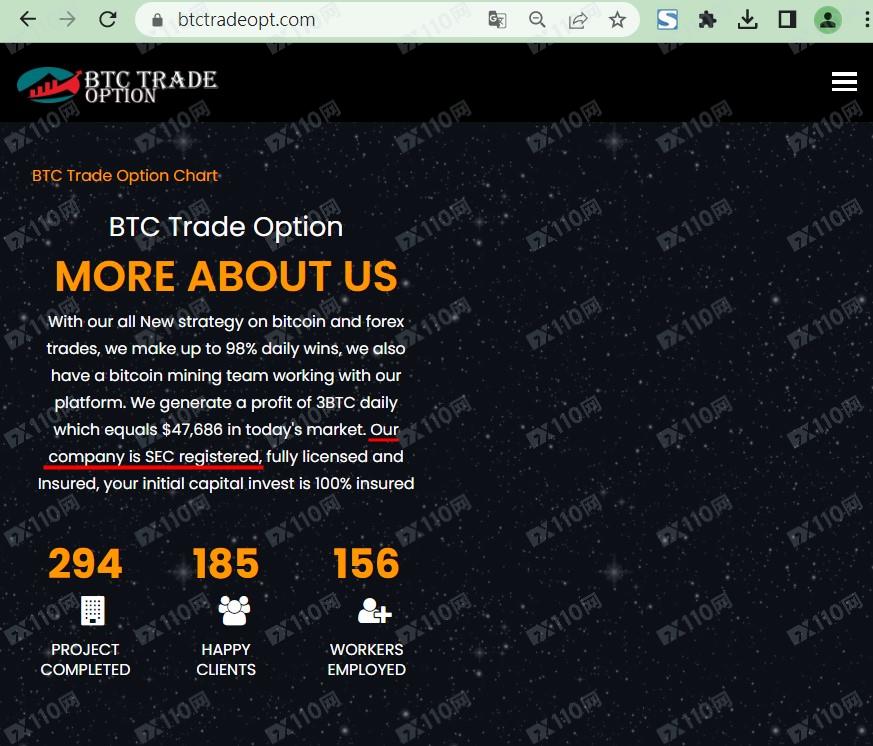Click the 185 counter number

click(x=226, y=563)
